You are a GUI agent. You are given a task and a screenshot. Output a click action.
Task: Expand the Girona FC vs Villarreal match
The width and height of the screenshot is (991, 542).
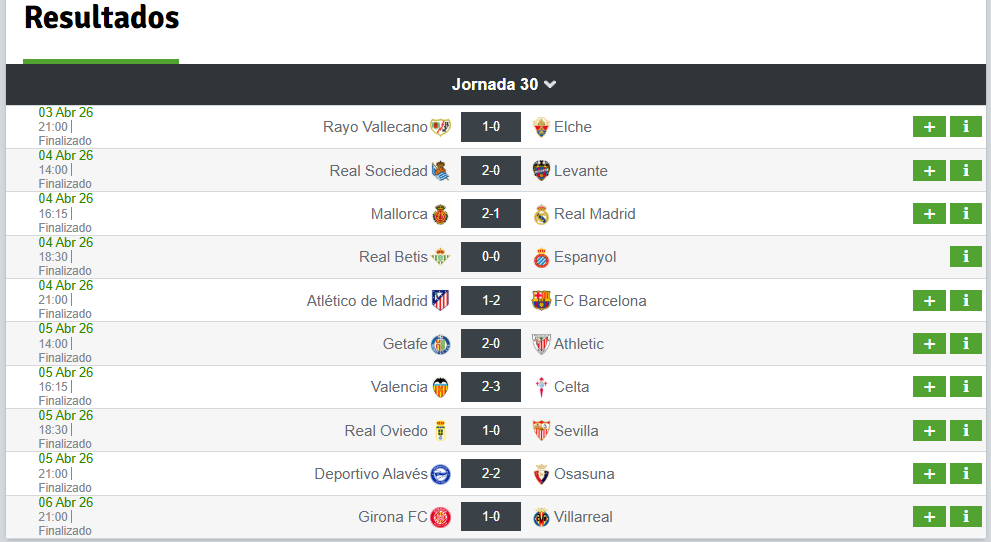pos(929,517)
